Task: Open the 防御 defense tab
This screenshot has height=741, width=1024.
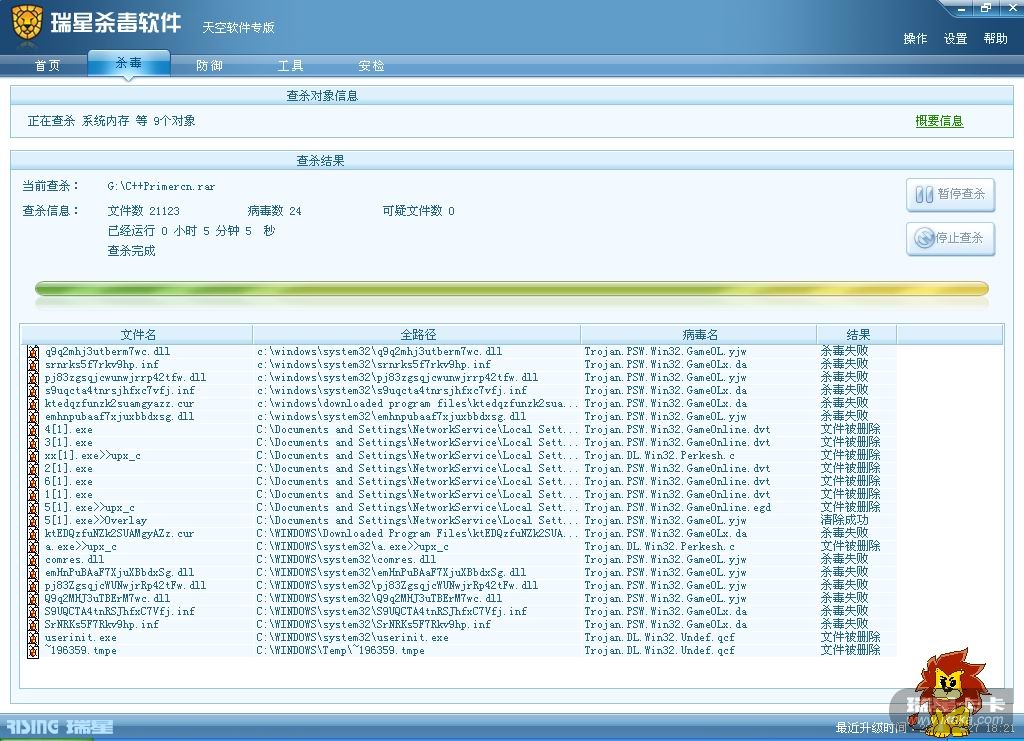Action: click(x=209, y=66)
